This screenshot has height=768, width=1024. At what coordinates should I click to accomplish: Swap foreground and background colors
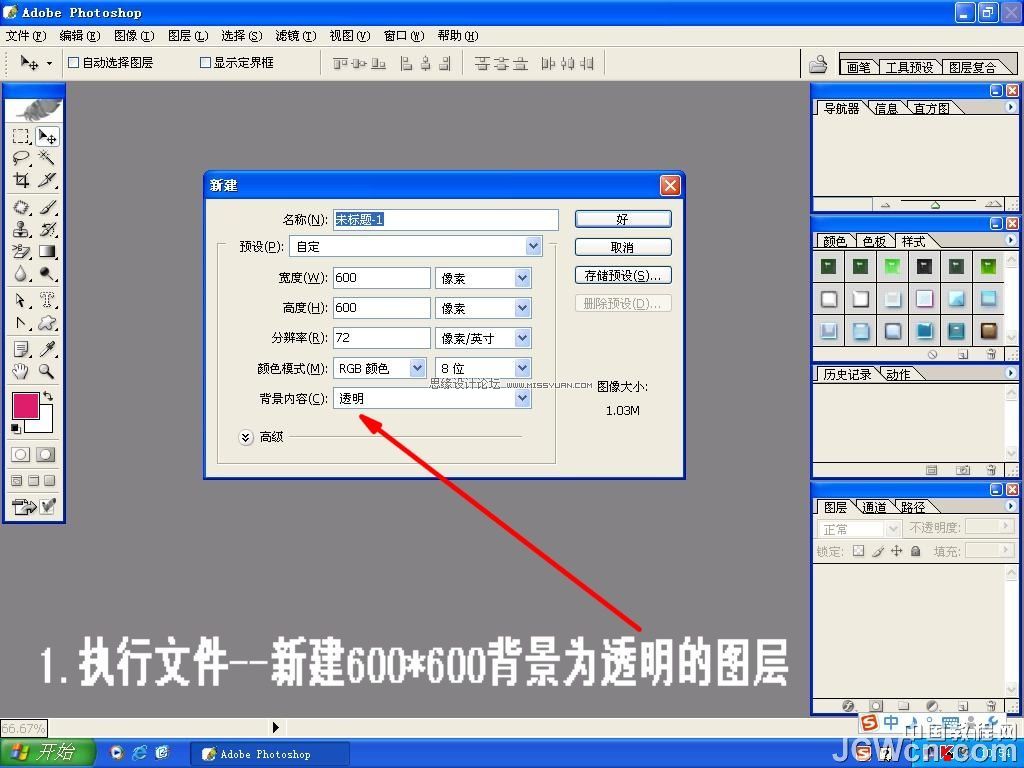pos(48,396)
